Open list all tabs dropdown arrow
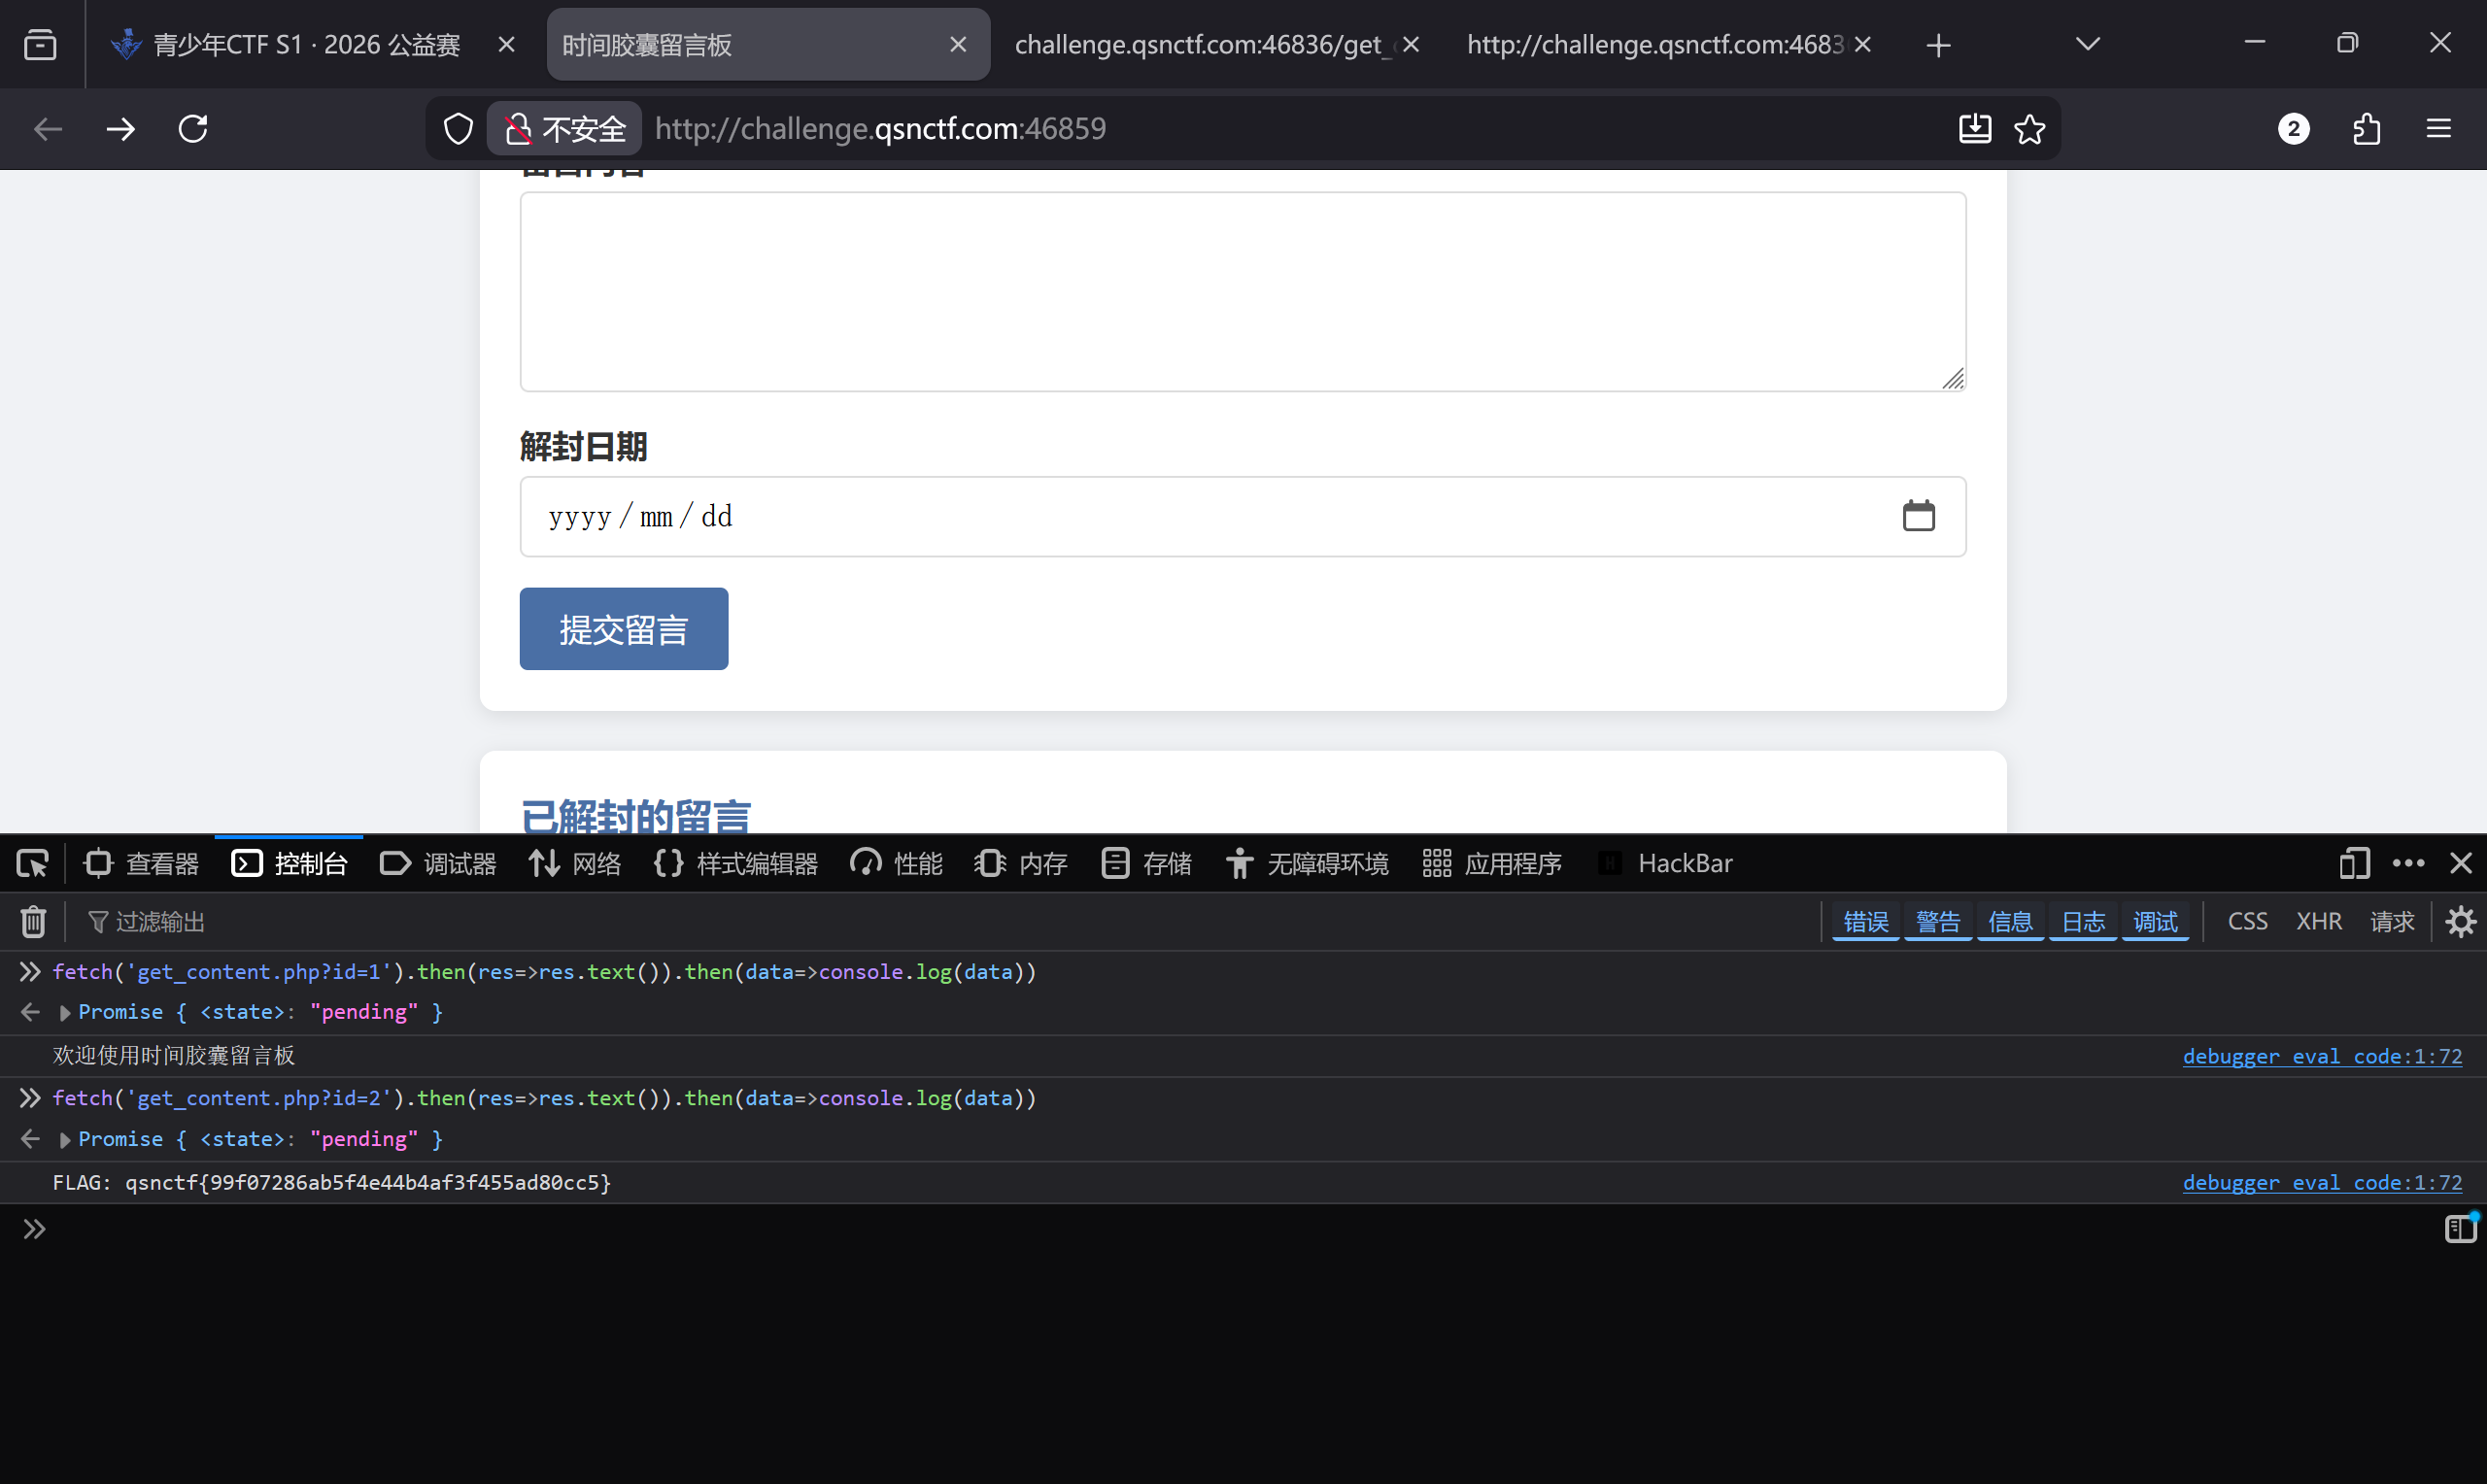 pos(2087,44)
